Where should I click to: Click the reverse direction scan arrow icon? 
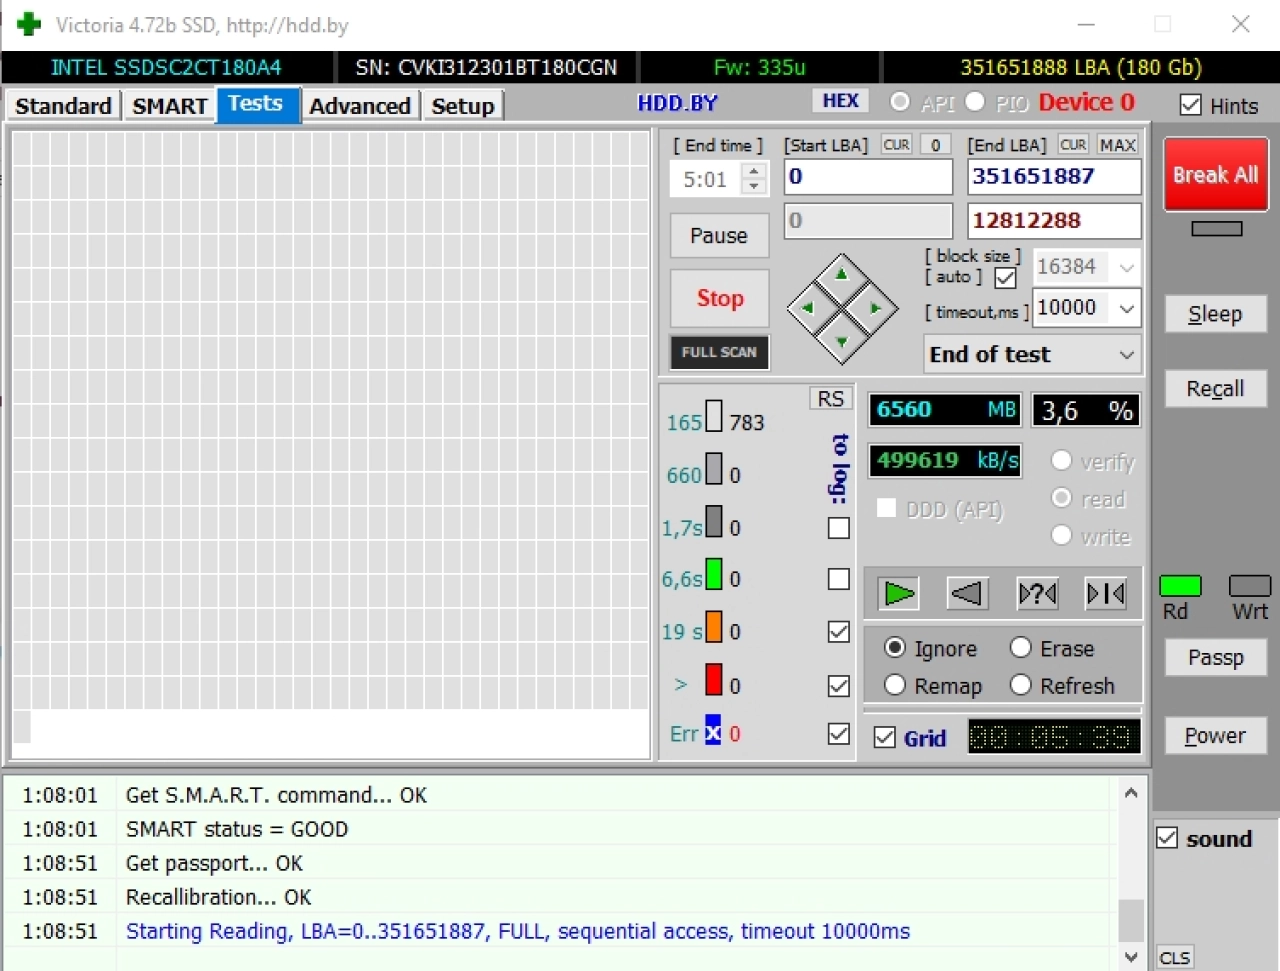[967, 593]
